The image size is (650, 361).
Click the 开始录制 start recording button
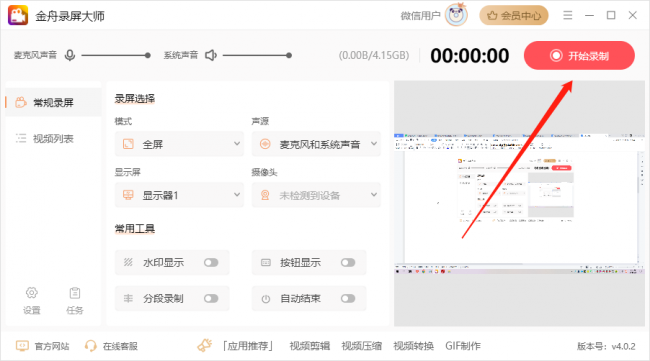coord(579,56)
